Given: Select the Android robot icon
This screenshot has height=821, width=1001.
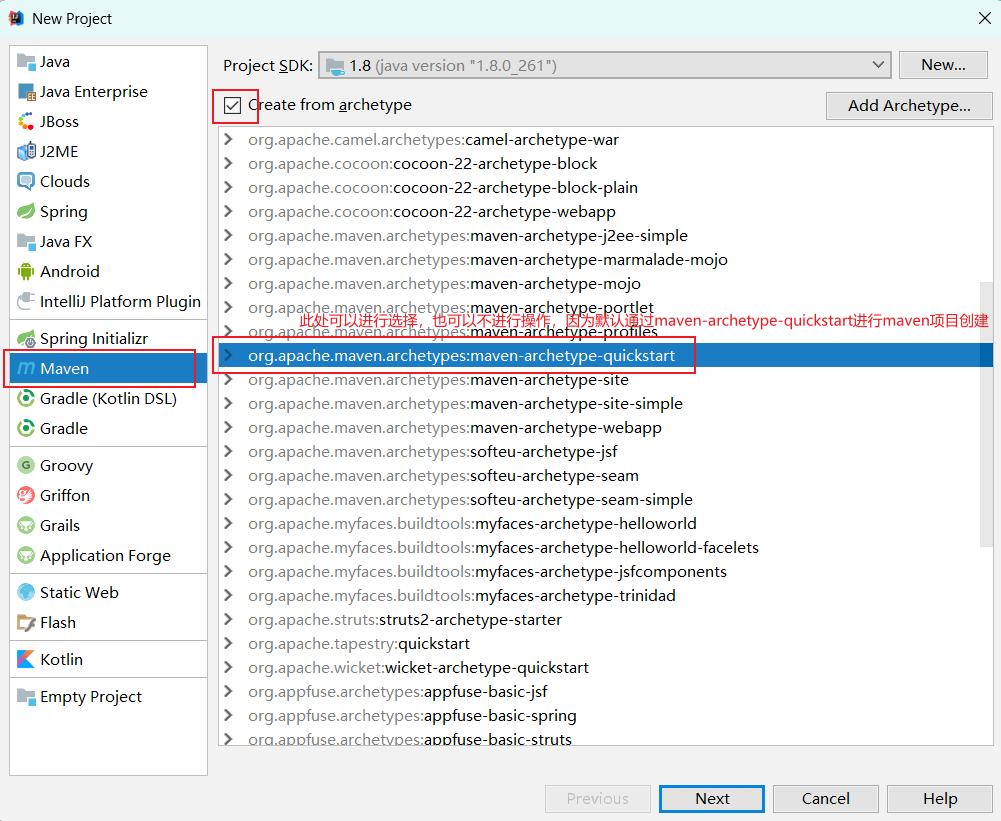Looking at the screenshot, I should [26, 272].
